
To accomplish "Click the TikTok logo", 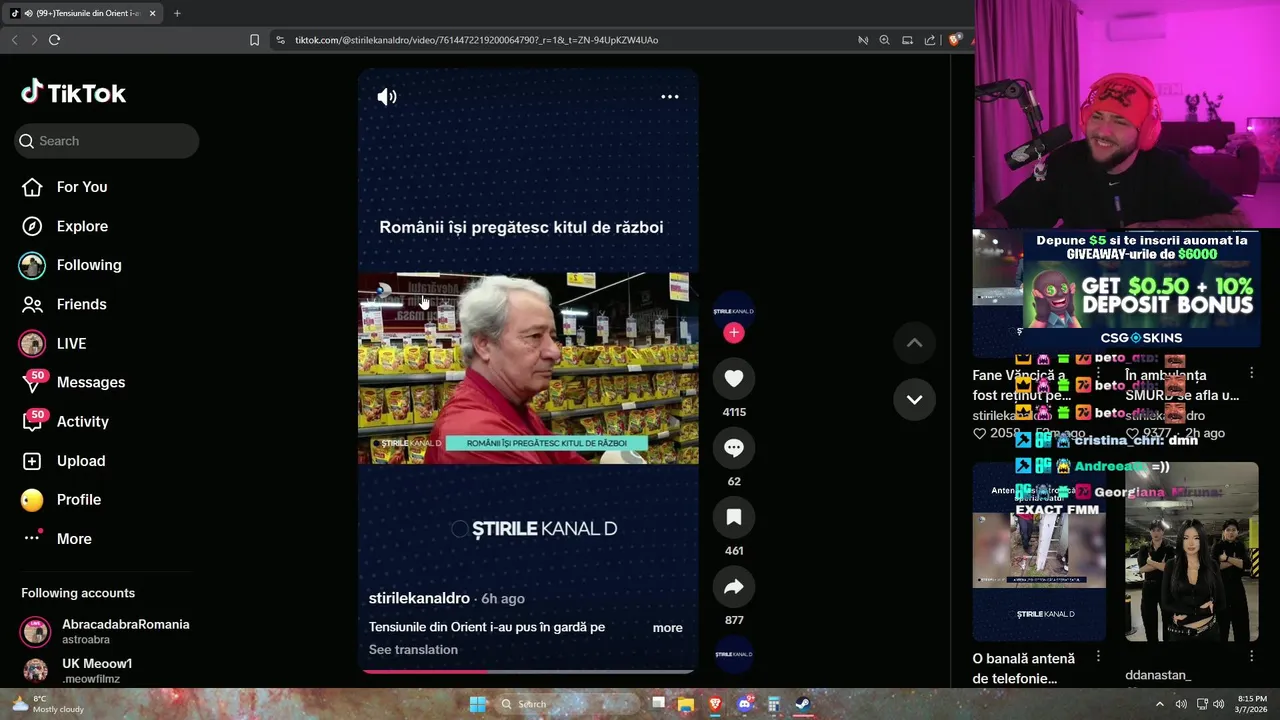I will click(74, 93).
